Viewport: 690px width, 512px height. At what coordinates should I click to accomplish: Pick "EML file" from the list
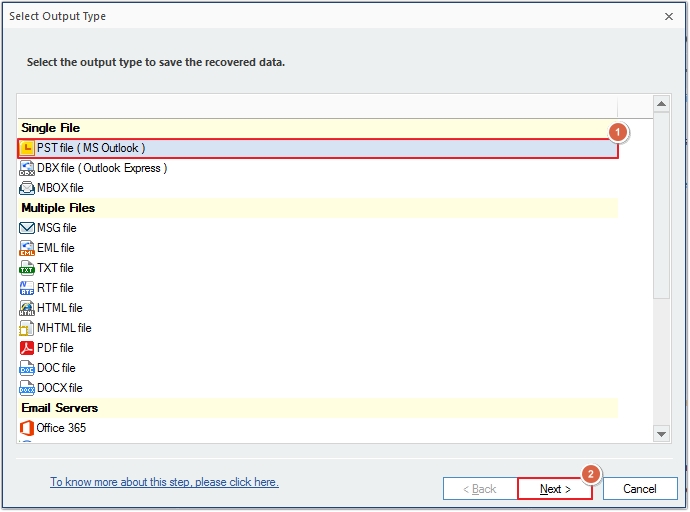(x=56, y=248)
